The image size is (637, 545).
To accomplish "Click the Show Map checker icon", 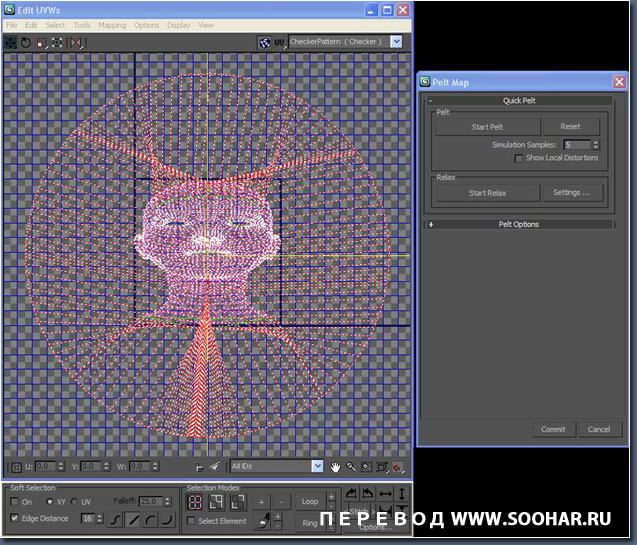I will pyautogui.click(x=264, y=42).
